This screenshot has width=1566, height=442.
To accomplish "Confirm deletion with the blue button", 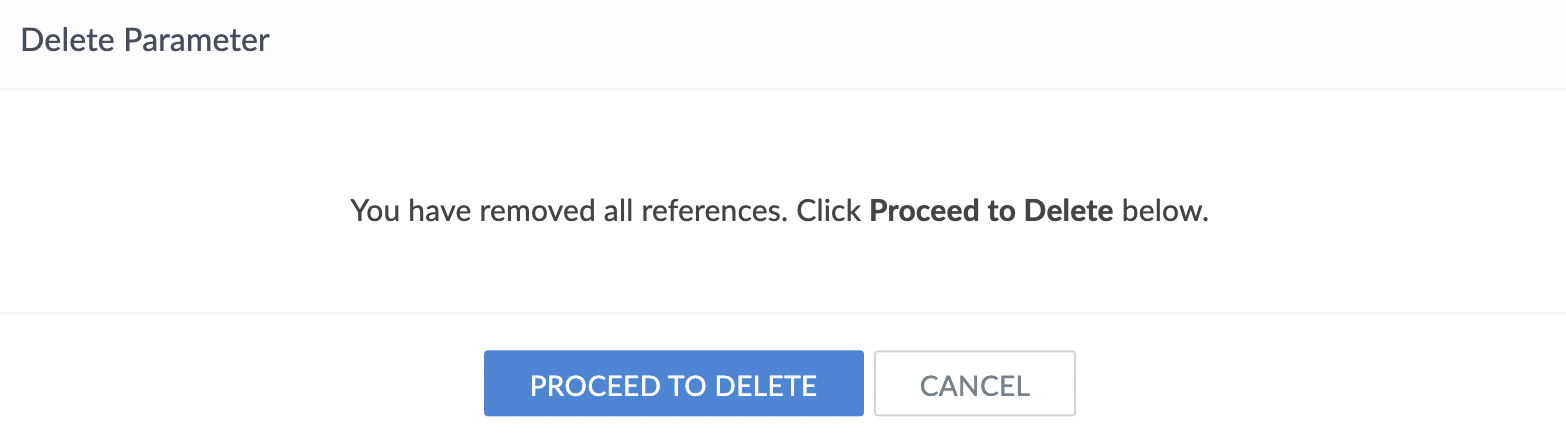I will 673,384.
